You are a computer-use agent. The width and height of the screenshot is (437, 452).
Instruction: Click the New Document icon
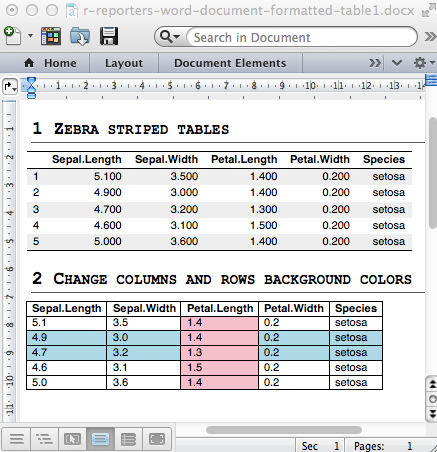click(x=12, y=36)
